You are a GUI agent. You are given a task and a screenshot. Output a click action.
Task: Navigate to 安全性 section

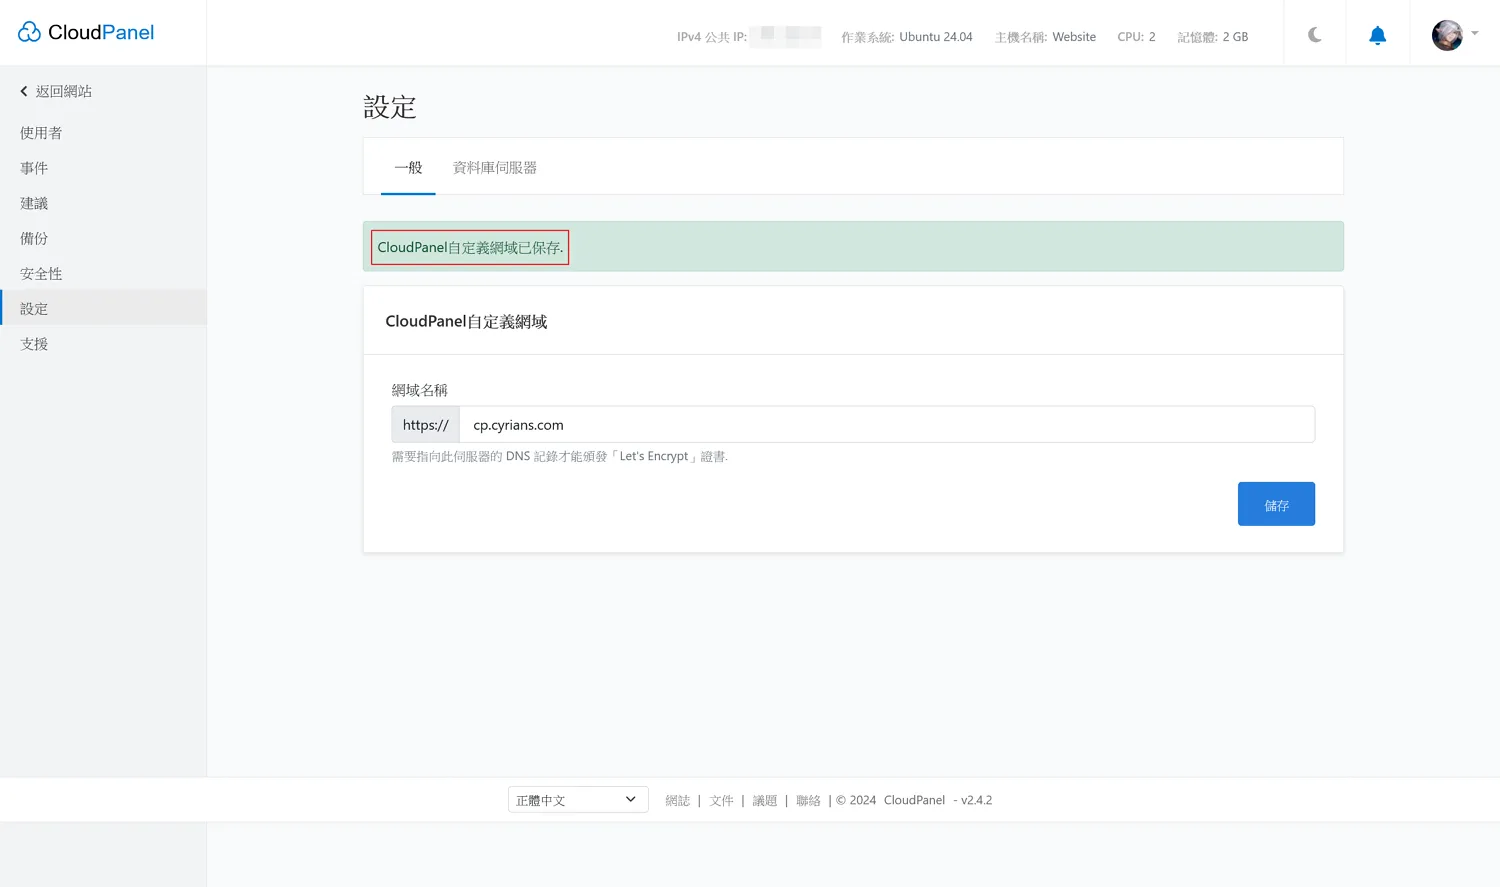click(x=41, y=273)
